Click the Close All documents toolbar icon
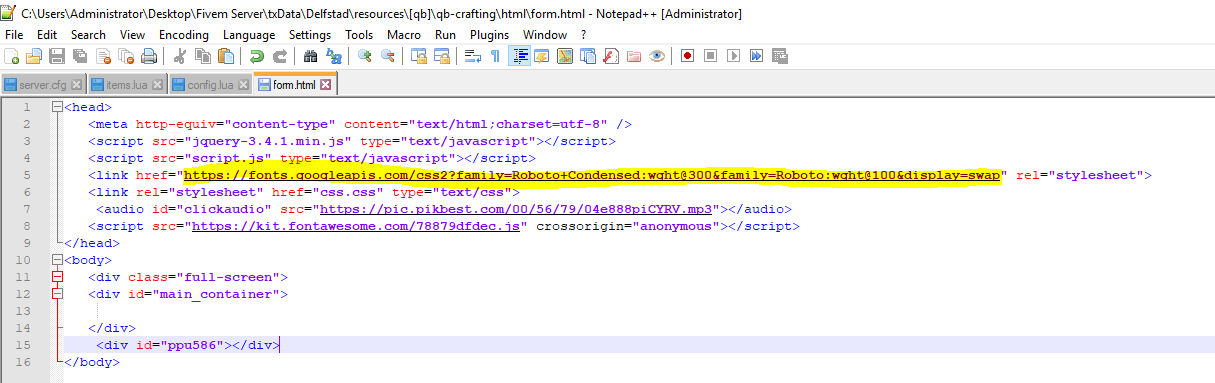 tap(126, 55)
